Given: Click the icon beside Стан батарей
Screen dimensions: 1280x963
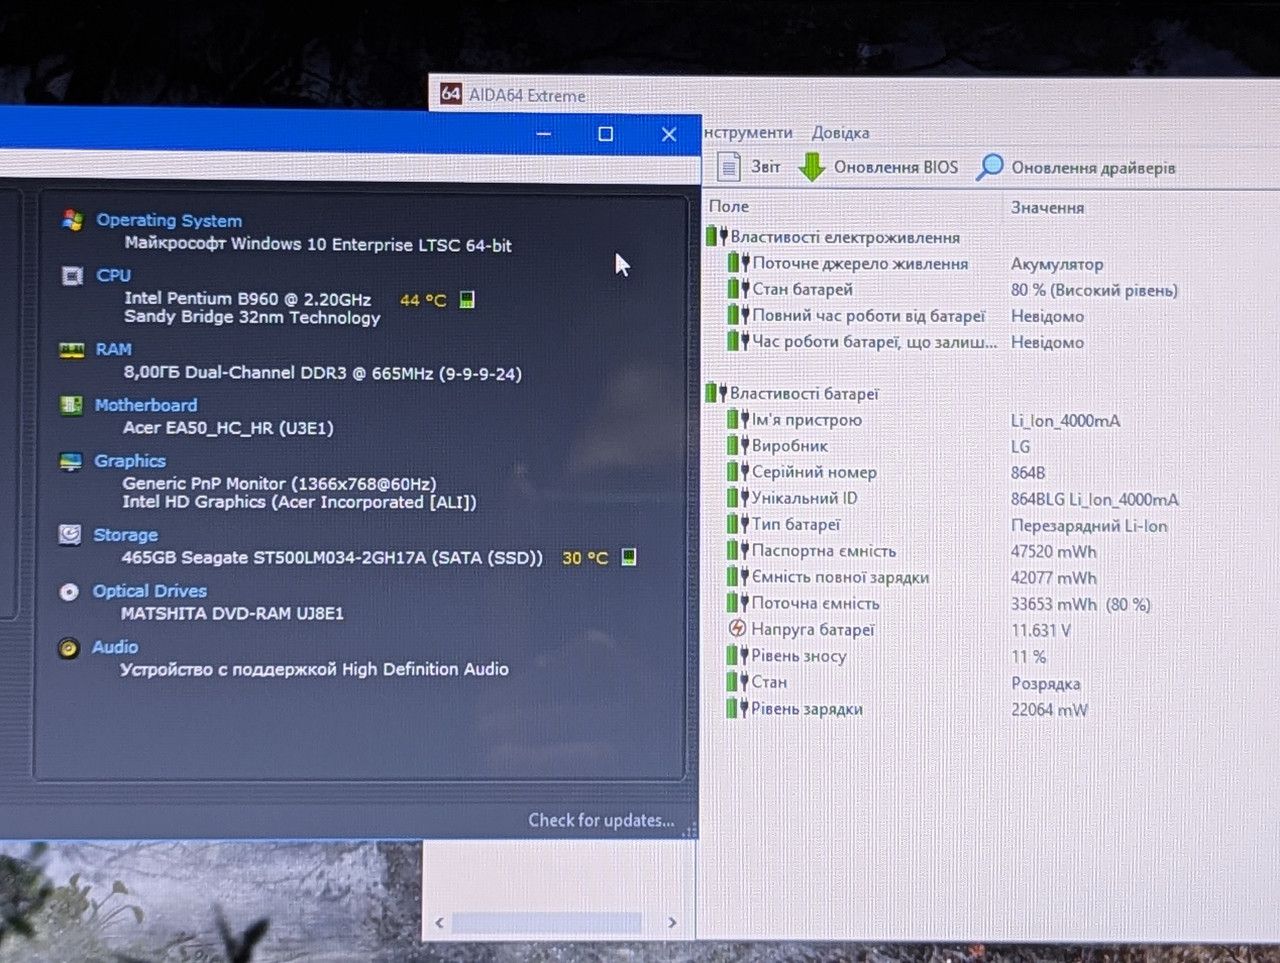Looking at the screenshot, I should (738, 289).
